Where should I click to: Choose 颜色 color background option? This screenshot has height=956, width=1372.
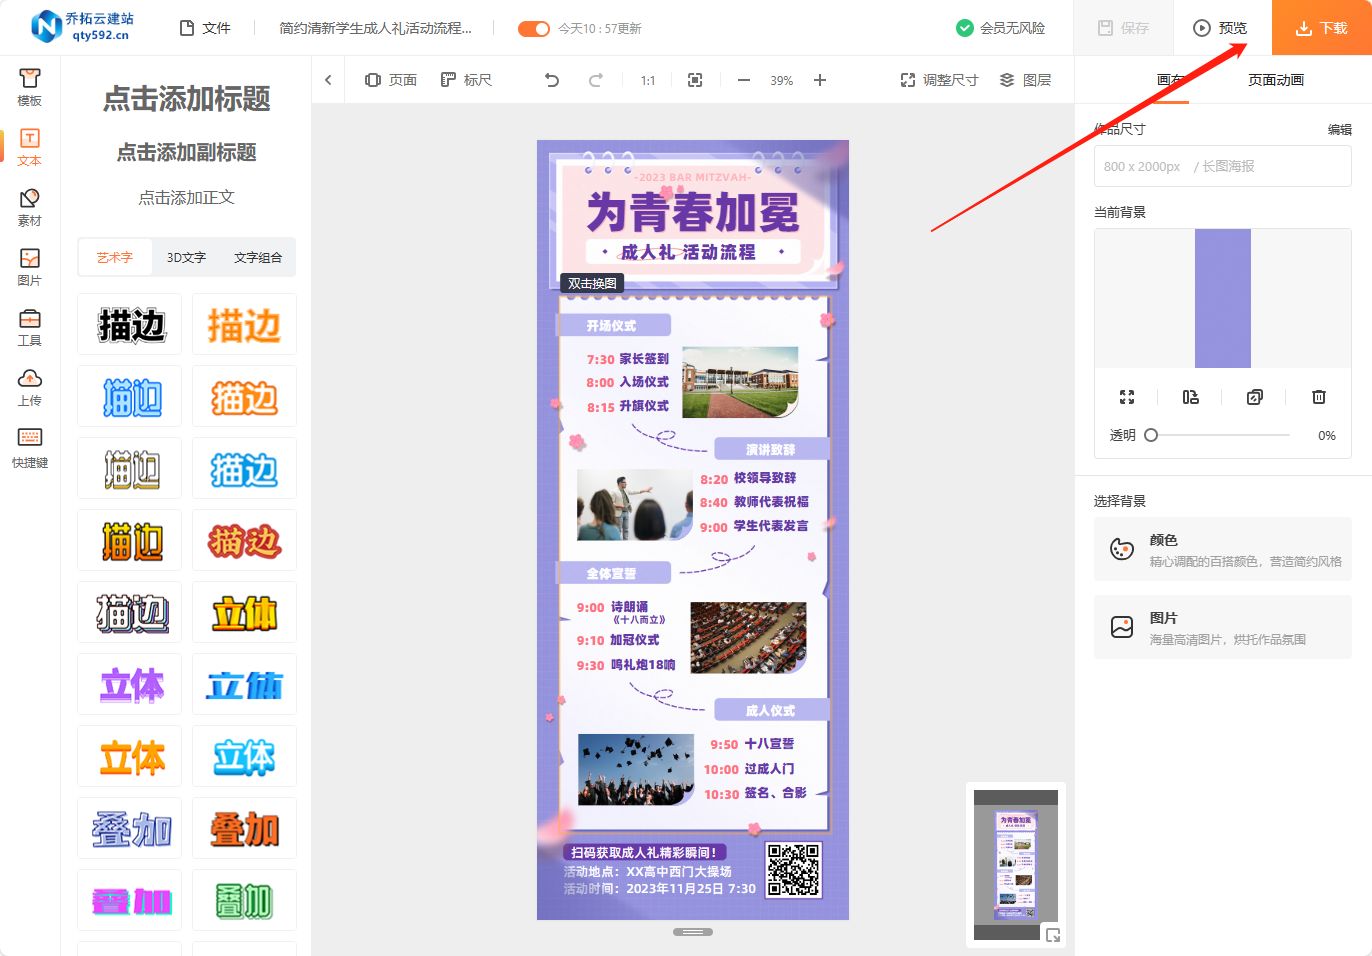(x=1223, y=549)
